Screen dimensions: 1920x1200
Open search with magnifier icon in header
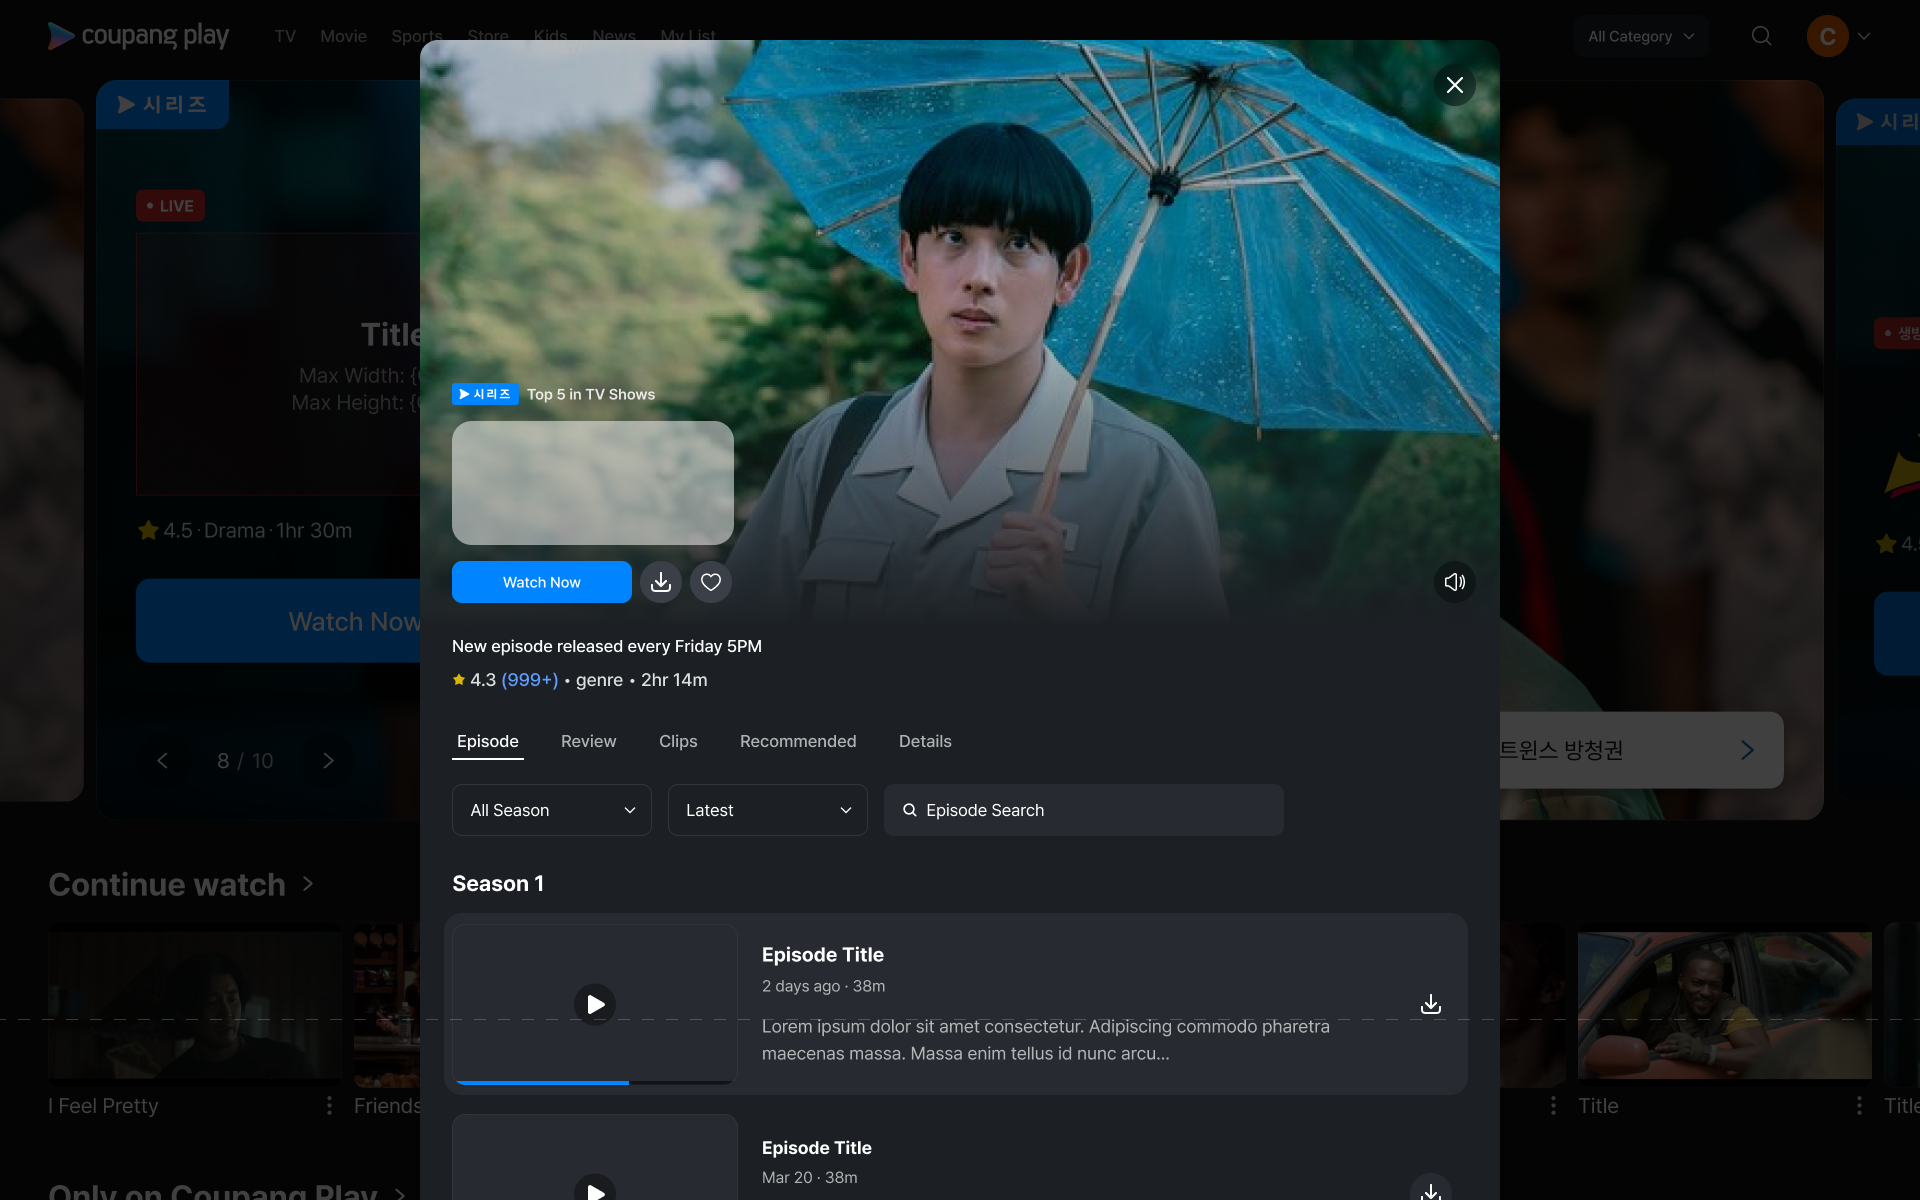point(1761,36)
